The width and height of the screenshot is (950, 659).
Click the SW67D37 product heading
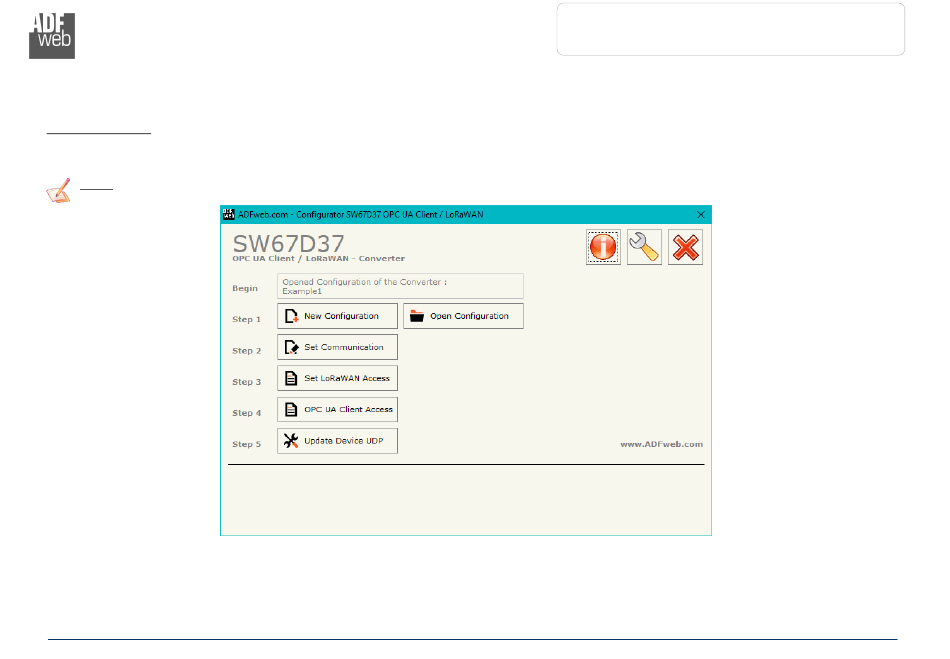point(288,243)
